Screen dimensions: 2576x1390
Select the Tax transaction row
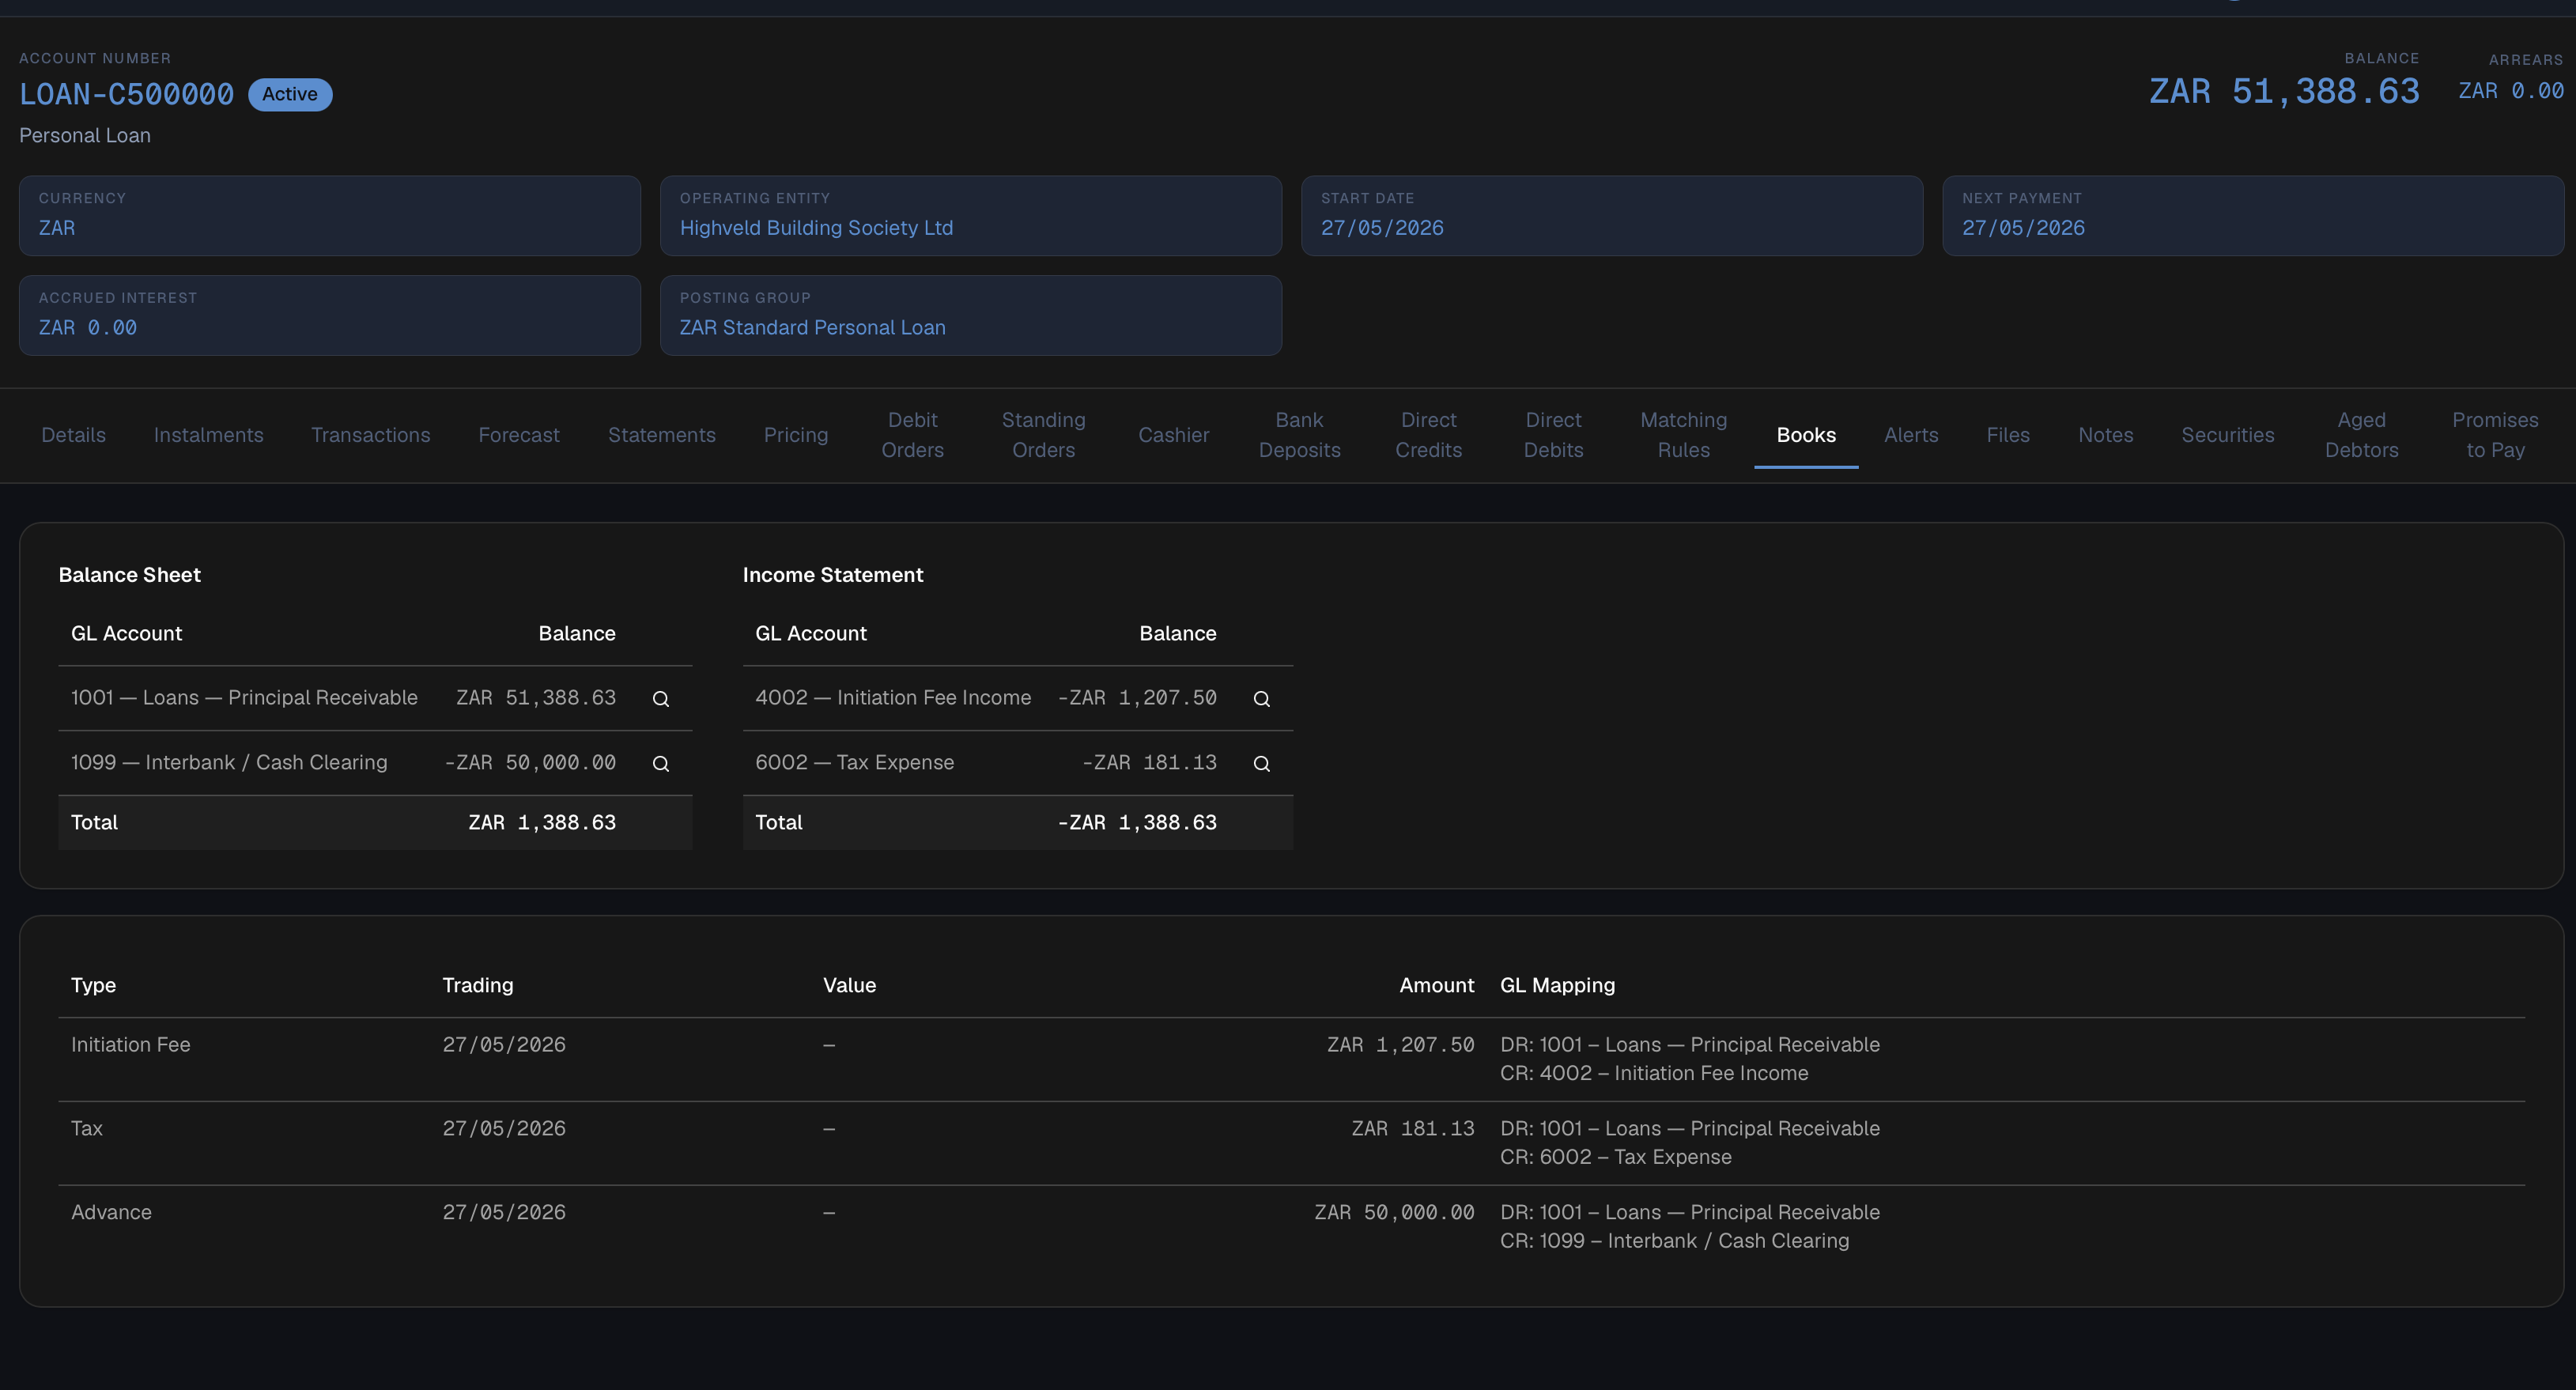(x=1291, y=1144)
